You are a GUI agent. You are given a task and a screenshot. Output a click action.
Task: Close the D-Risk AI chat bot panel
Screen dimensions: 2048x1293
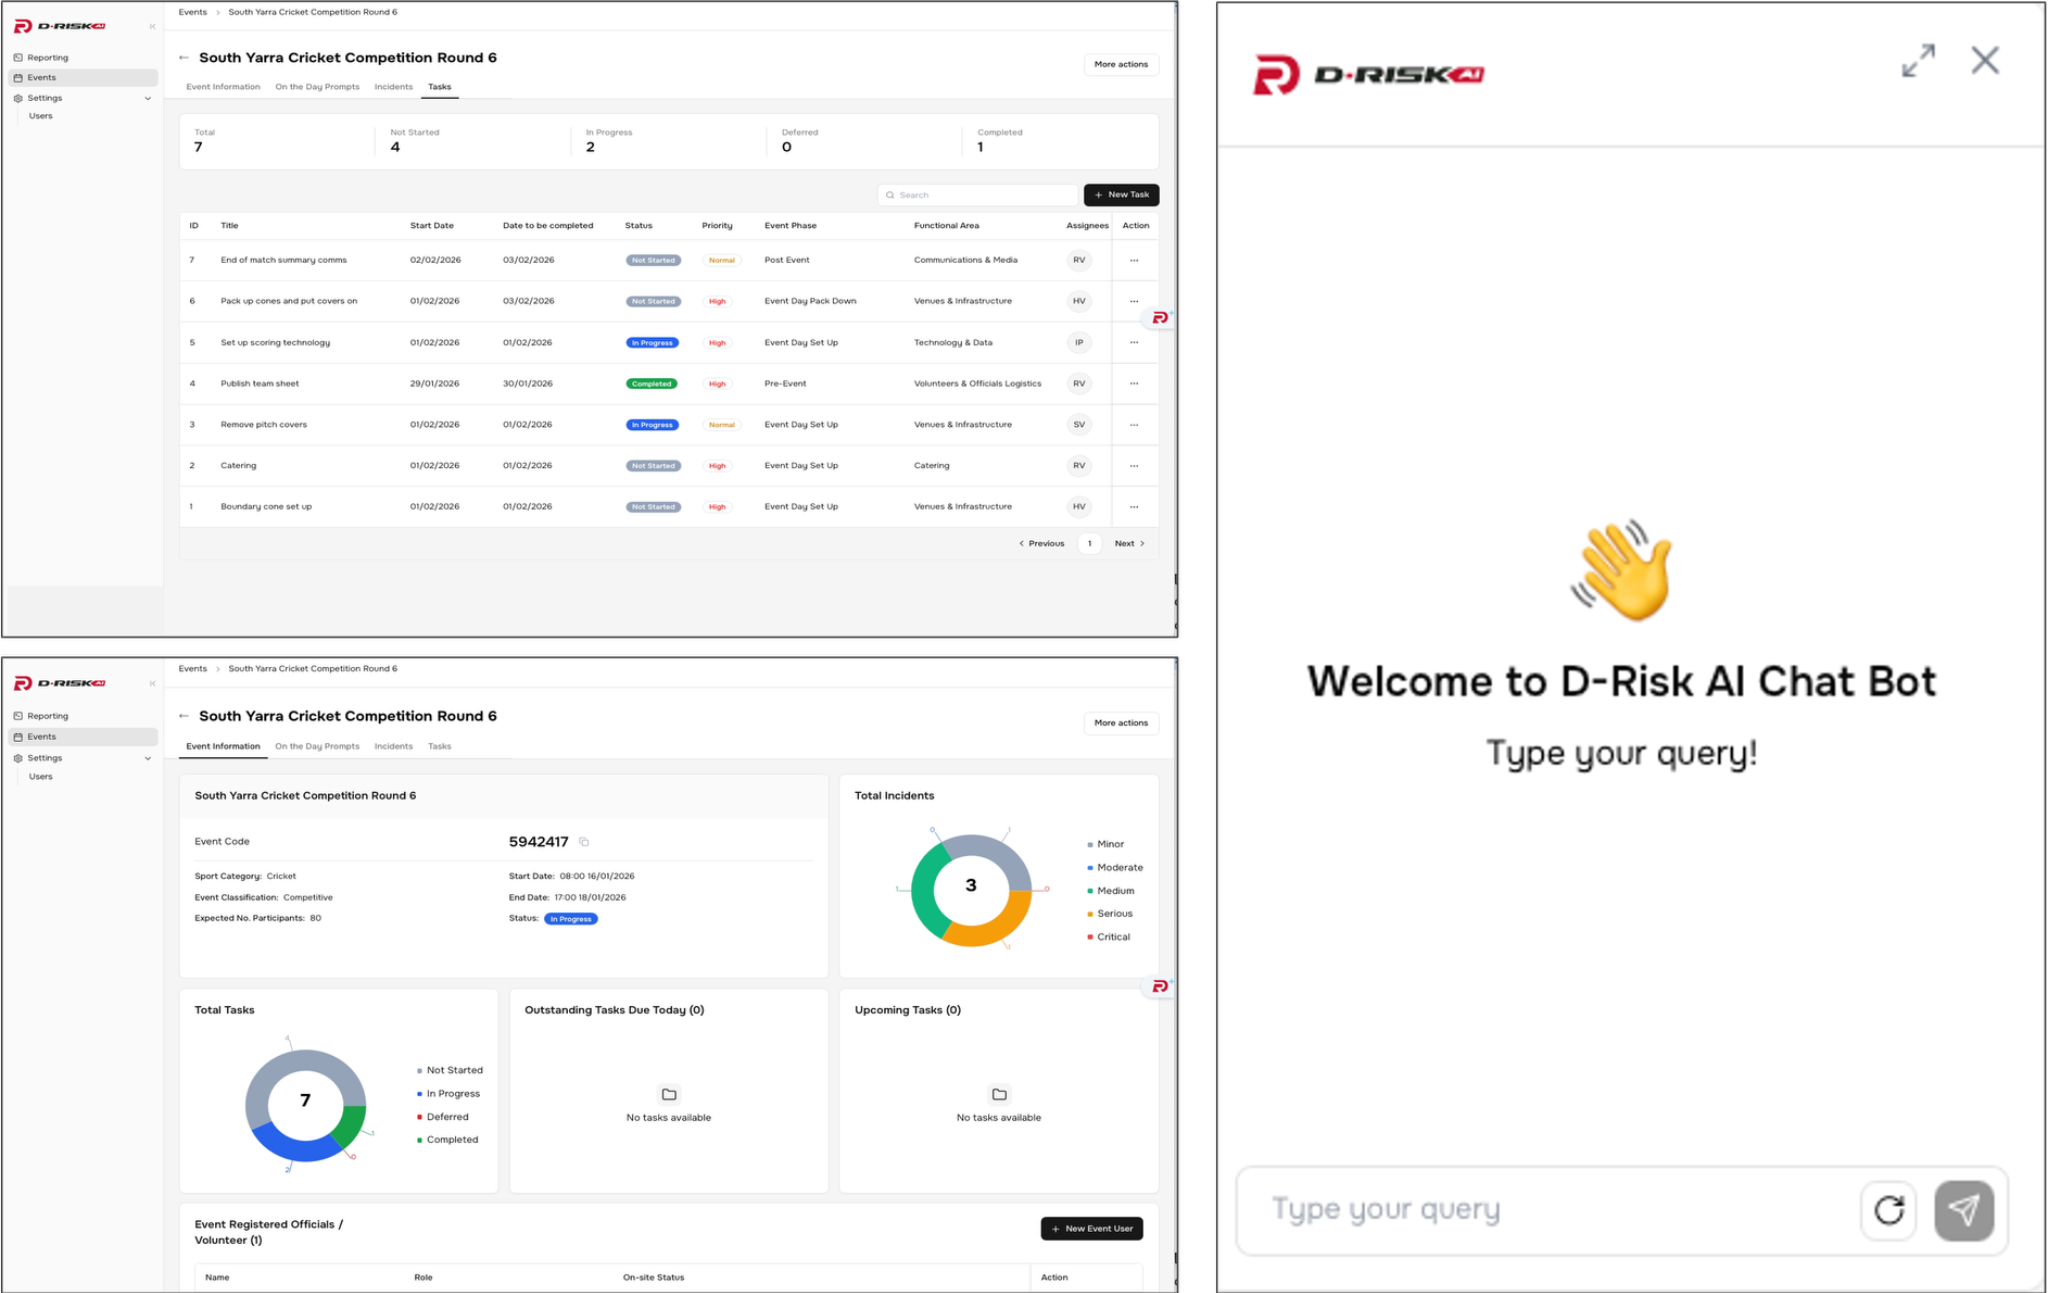pos(1985,60)
